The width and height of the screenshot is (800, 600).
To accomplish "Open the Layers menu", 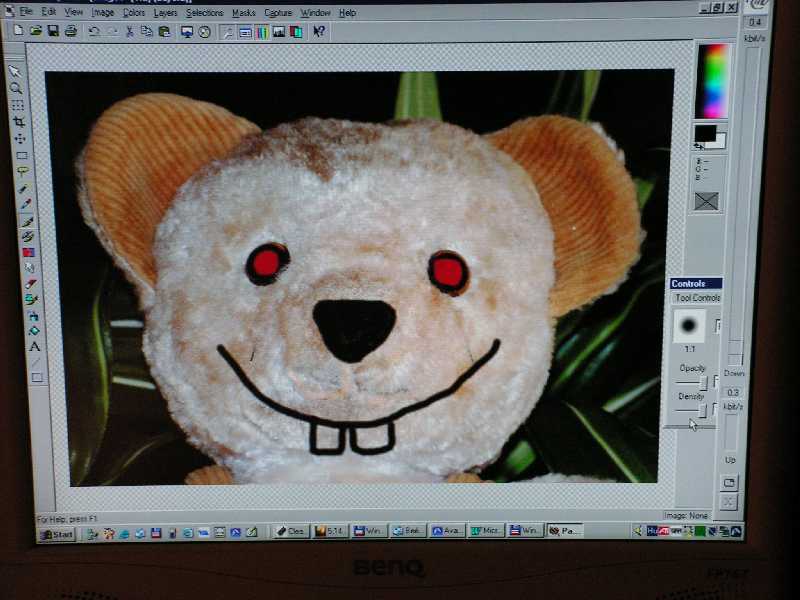I will (x=165, y=13).
